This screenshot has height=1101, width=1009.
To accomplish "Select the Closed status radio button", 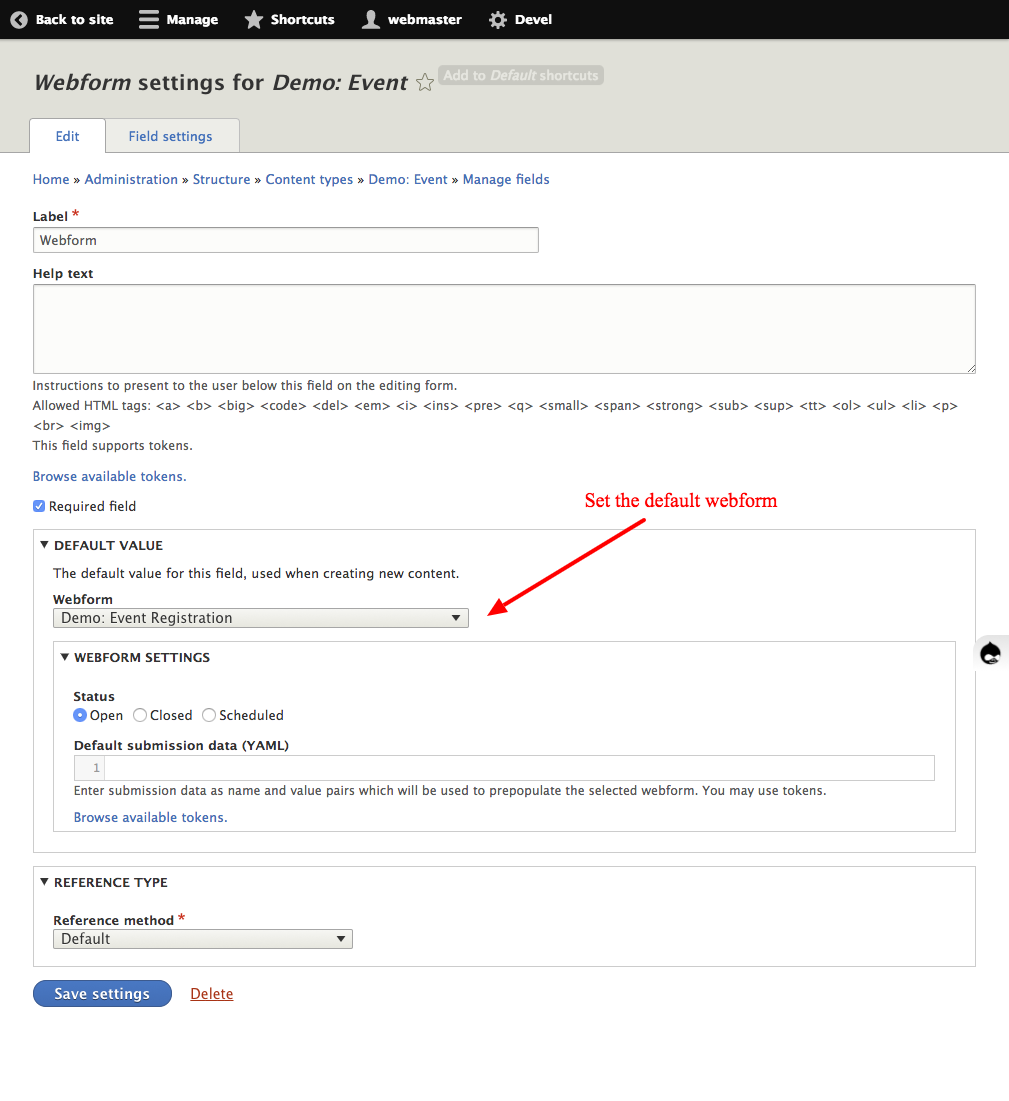I will 140,714.
